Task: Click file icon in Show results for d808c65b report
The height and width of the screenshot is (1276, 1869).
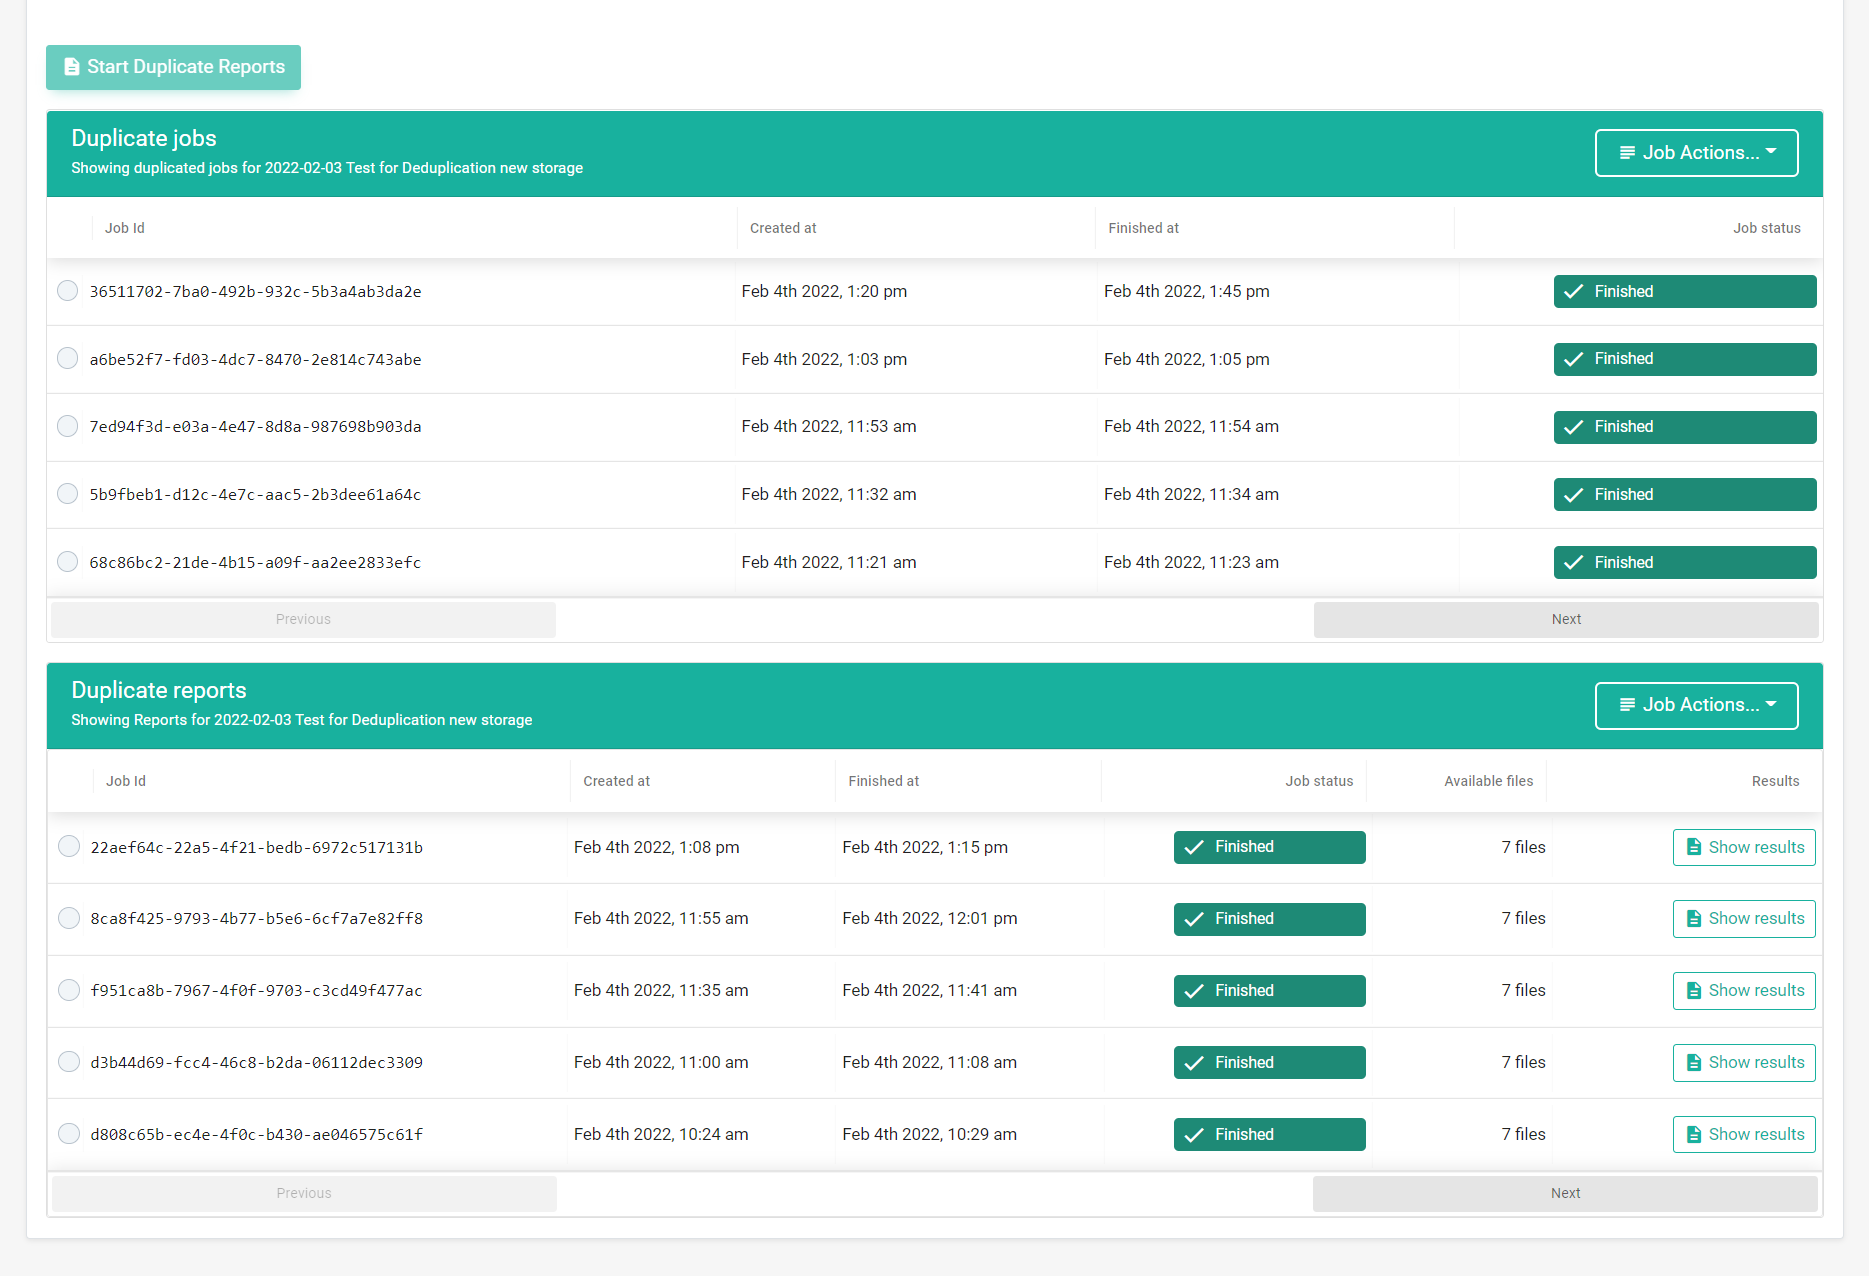Action: click(x=1694, y=1134)
